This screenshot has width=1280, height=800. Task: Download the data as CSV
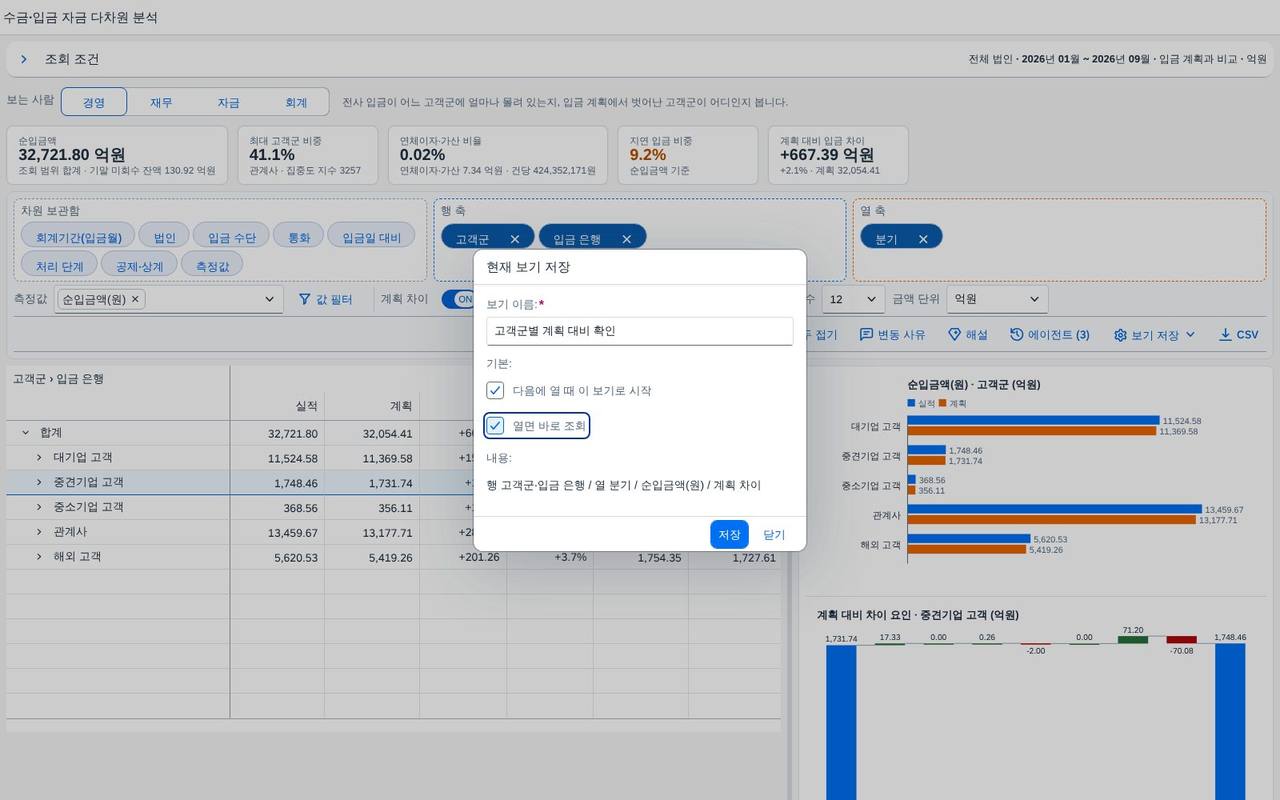[x=1239, y=335]
